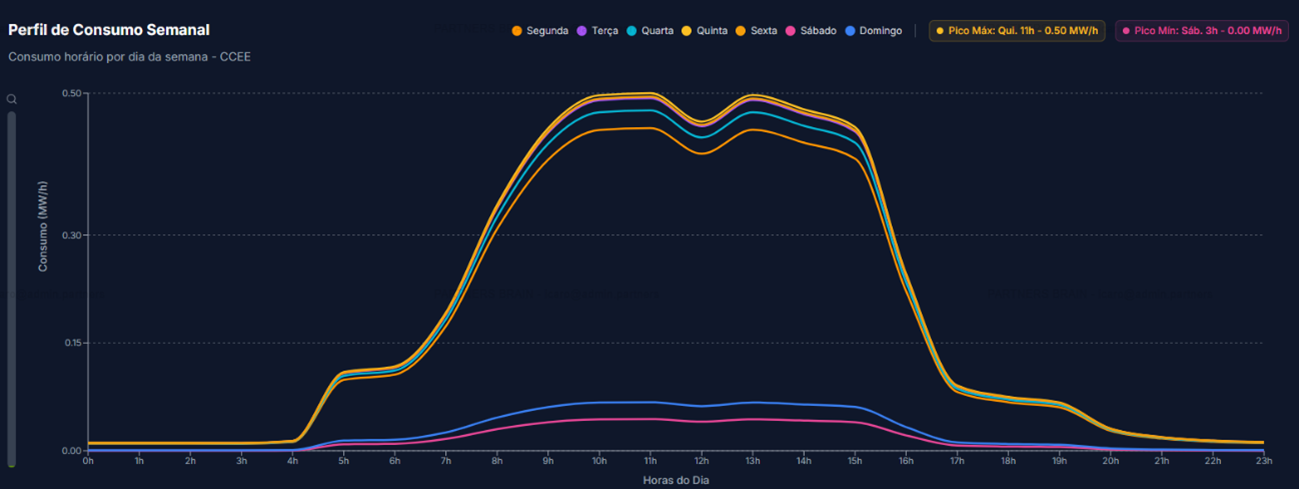Click the subtitle mentioning CCEE
Screen dimensions: 1299x489
129,57
